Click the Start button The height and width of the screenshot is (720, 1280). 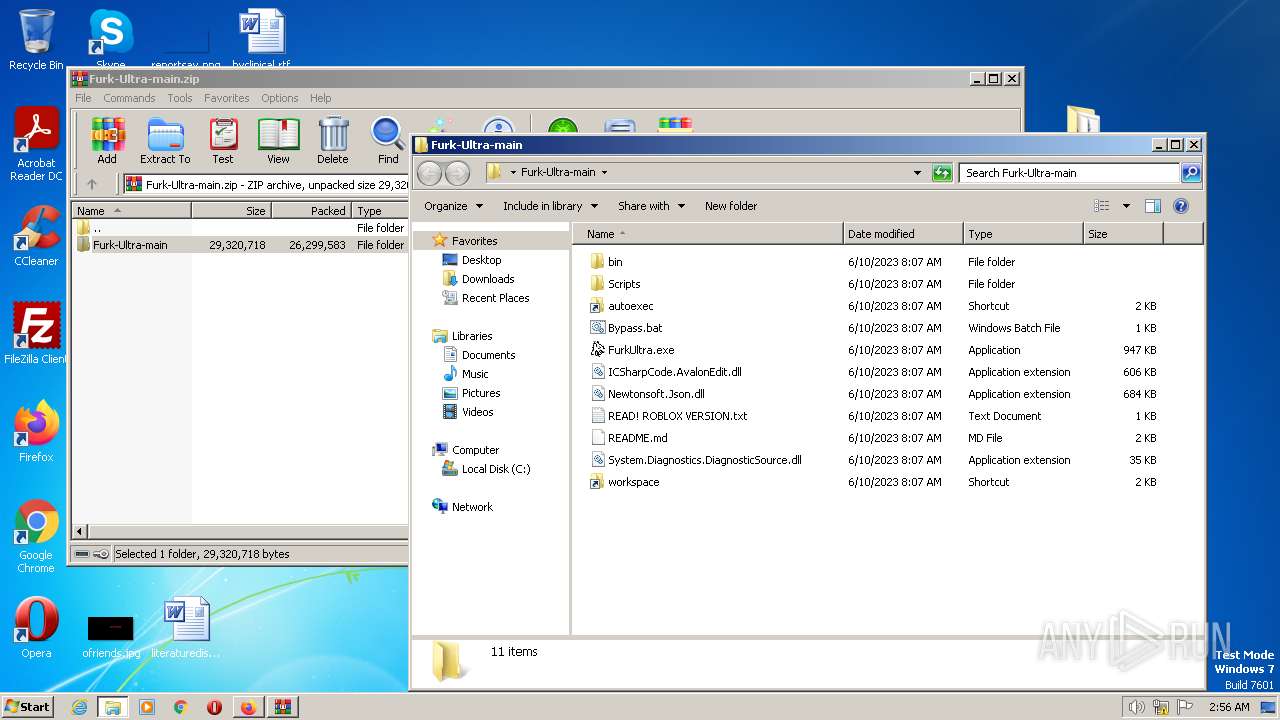27,707
